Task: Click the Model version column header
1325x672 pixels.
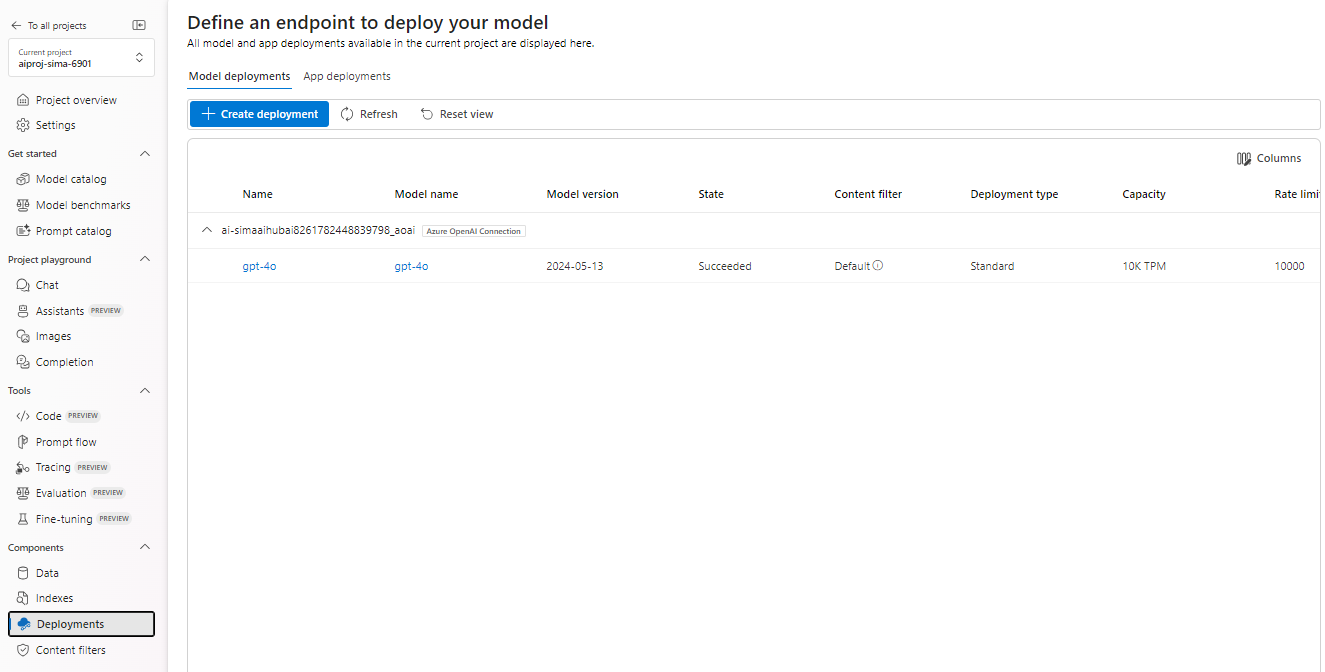Action: tap(582, 194)
